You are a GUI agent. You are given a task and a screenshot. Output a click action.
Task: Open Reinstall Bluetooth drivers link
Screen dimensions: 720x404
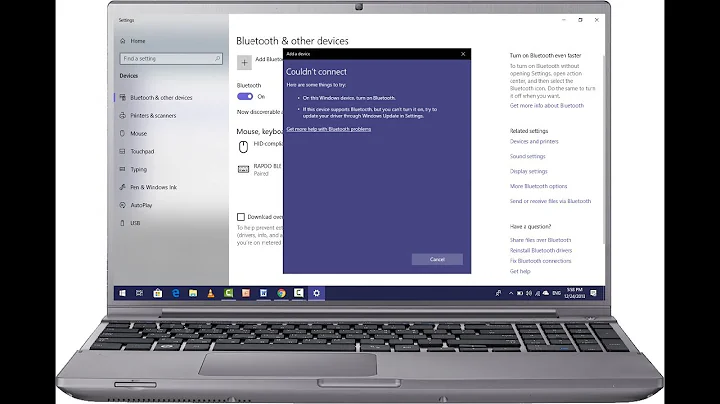pyautogui.click(x=541, y=251)
